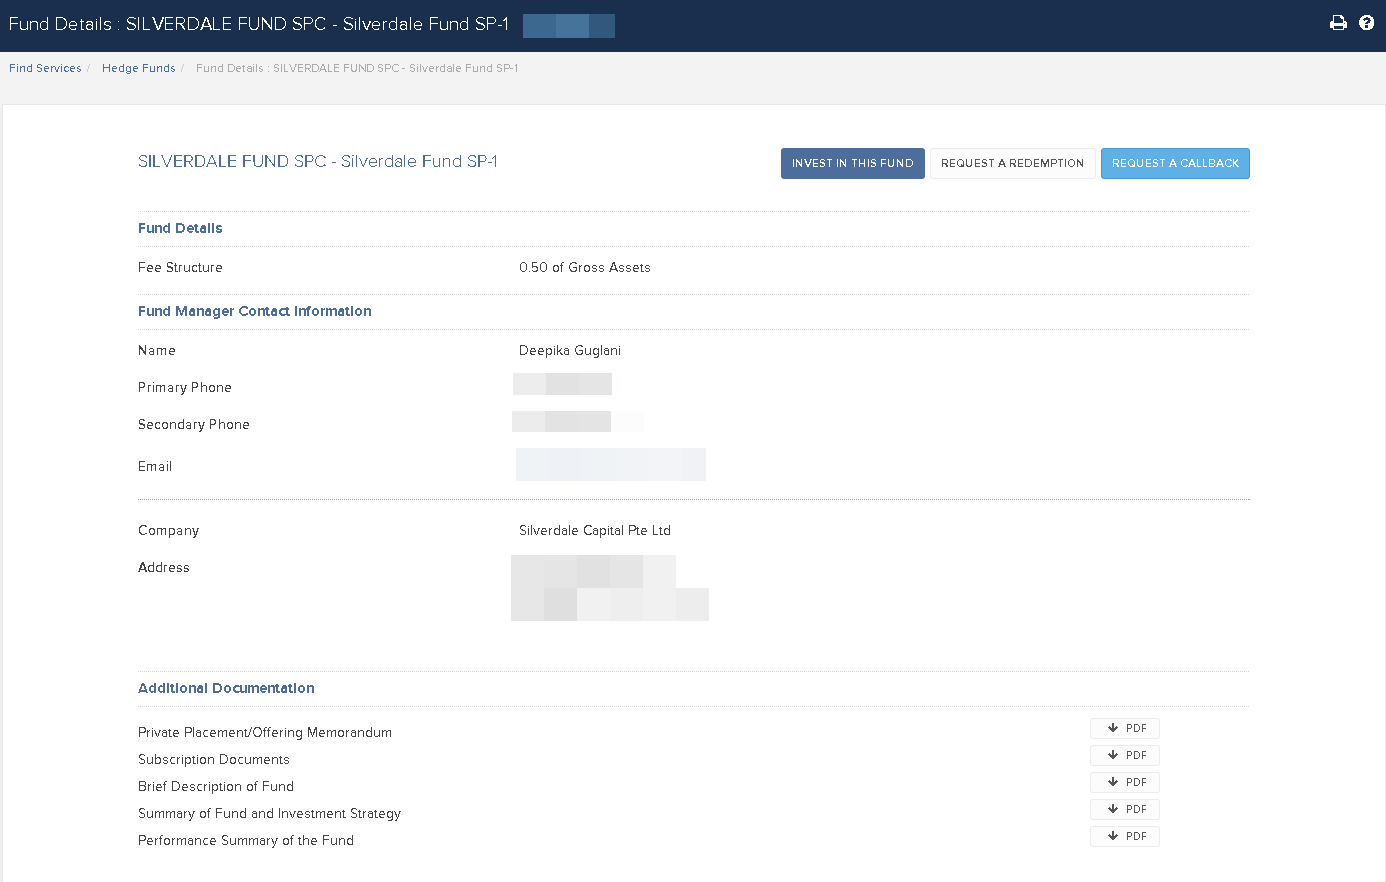Click the Subscription Documents text
This screenshot has height=882, width=1386.
214,759
